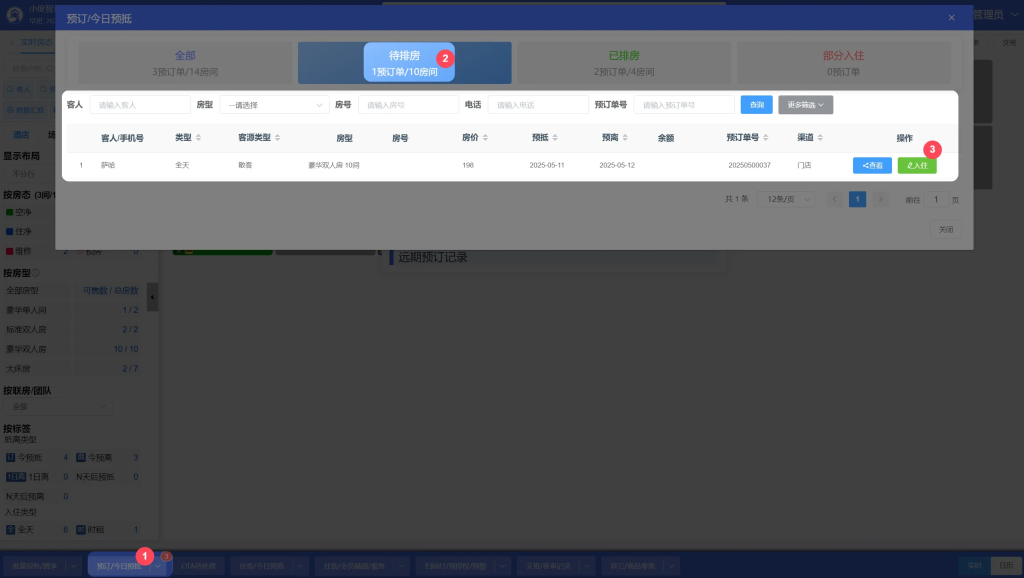Open the 部分入住 tab
The height and width of the screenshot is (578, 1024).
coord(843,63)
